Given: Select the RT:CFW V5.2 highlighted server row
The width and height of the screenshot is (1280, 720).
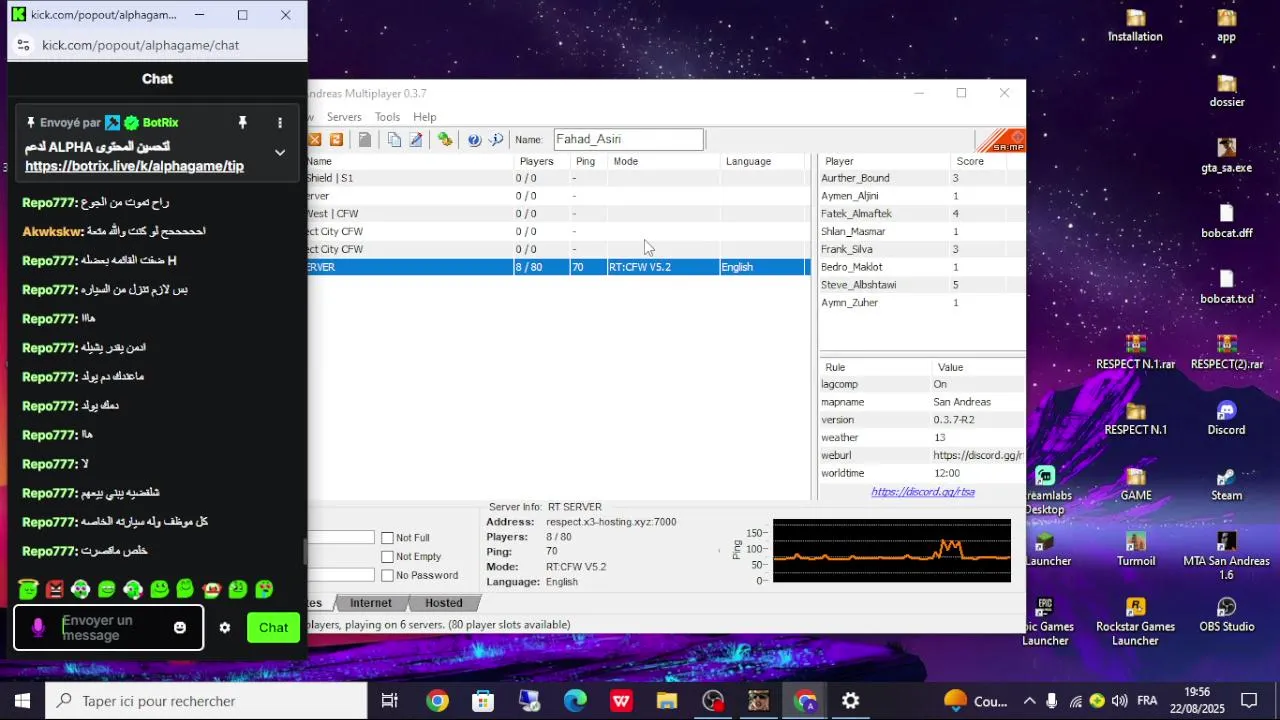Looking at the screenshot, I should point(557,267).
